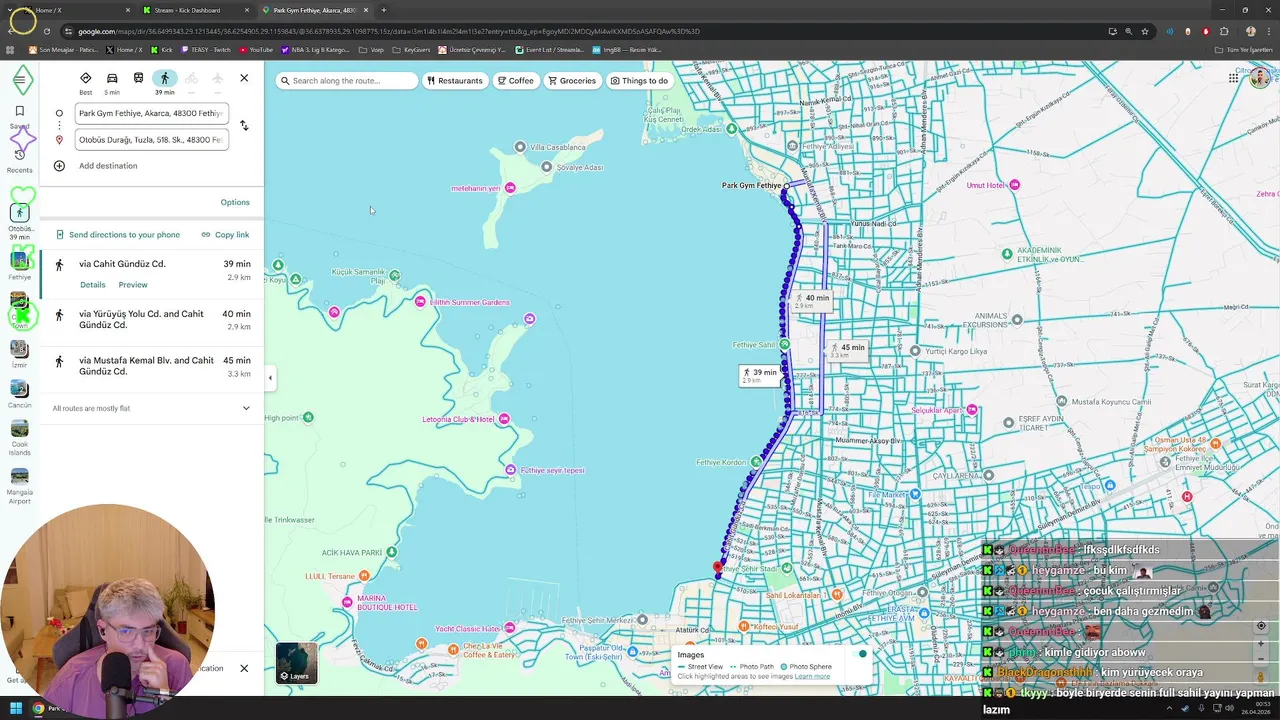This screenshot has width=1280, height=720.
Task: Reload the current page
Action: pyautogui.click(x=48, y=31)
